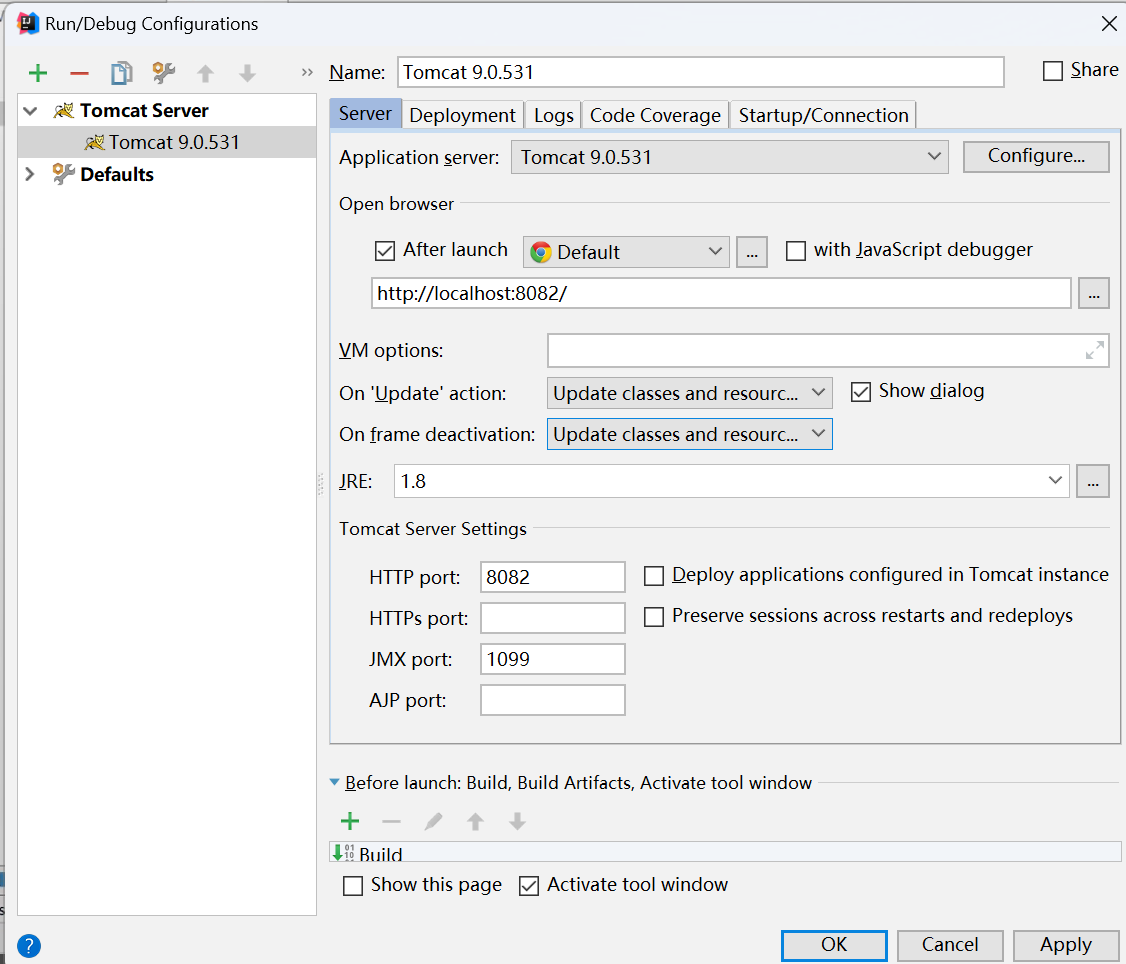Image resolution: width=1126 pixels, height=964 pixels.
Task: Click the HTTPs port field
Action: coord(552,618)
